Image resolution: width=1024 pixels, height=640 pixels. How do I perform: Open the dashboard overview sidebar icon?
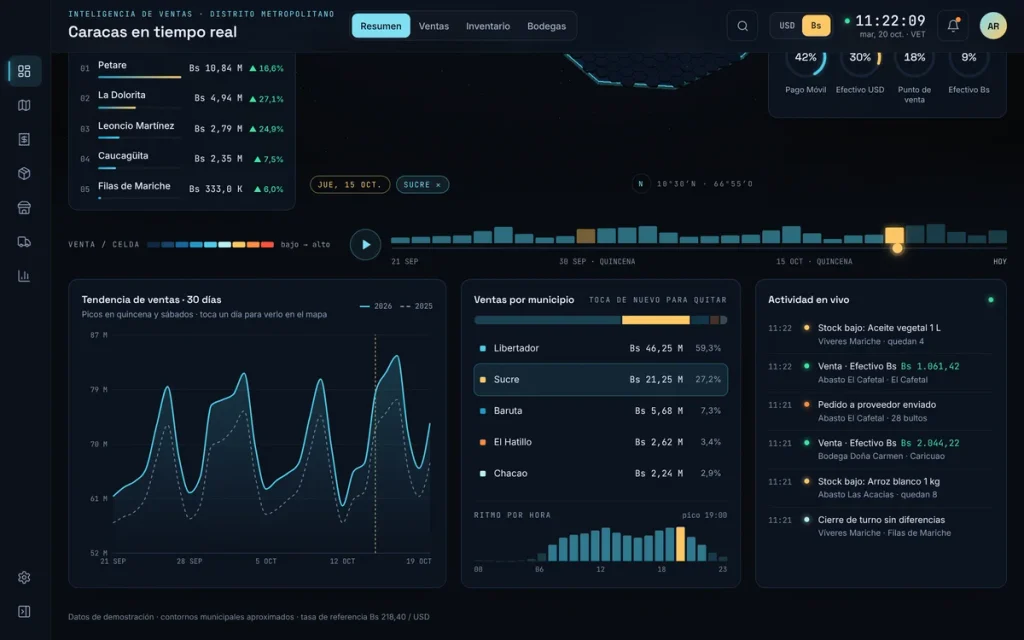pos(24,71)
